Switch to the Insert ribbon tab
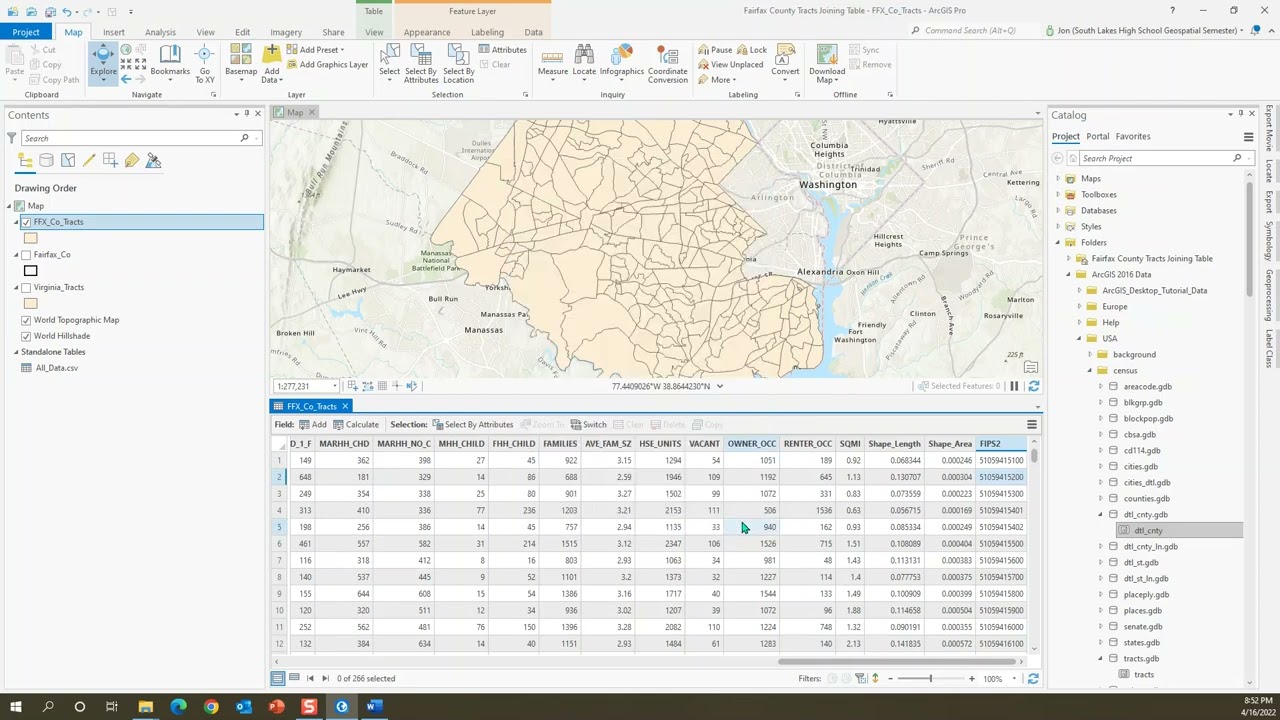The image size is (1280, 720). tap(114, 32)
